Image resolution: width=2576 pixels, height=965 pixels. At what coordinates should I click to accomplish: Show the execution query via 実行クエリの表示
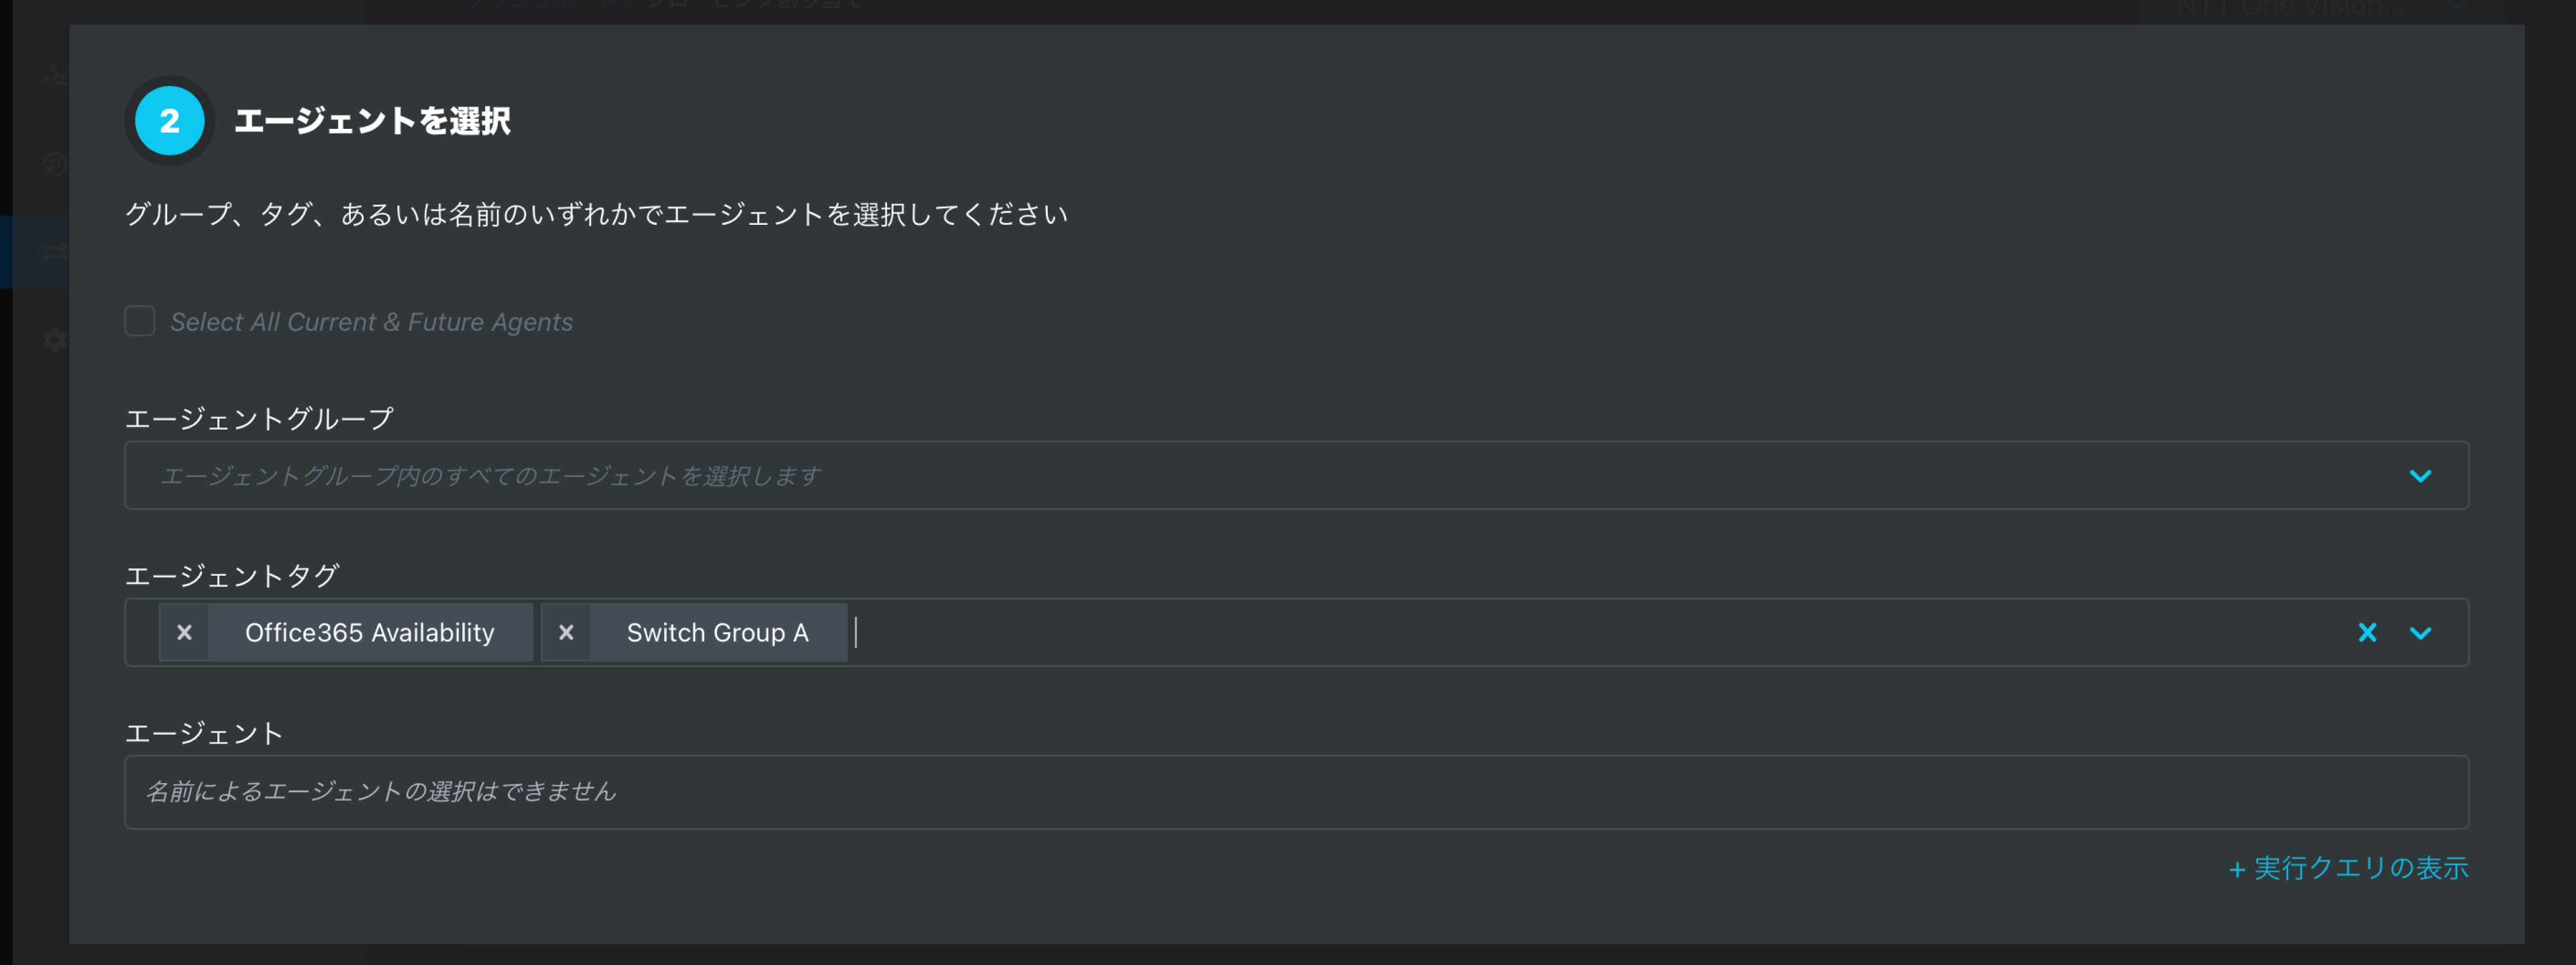click(2348, 868)
